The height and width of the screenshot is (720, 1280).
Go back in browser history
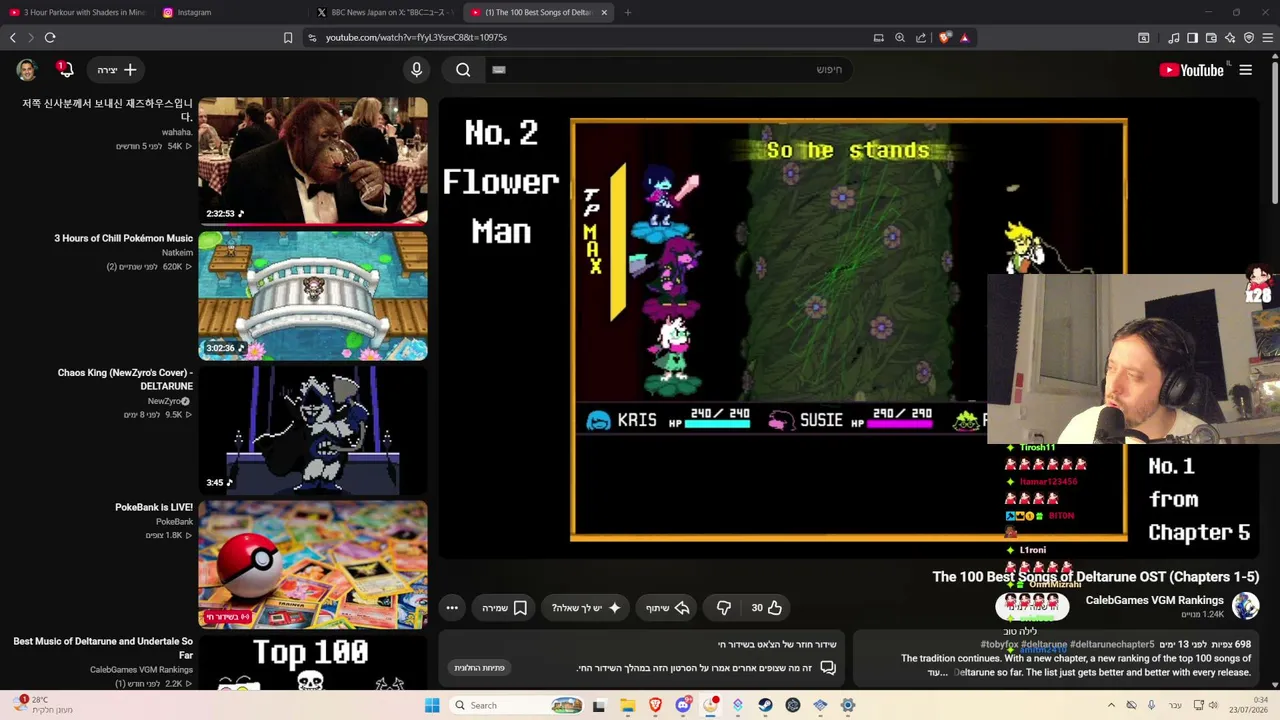13,38
